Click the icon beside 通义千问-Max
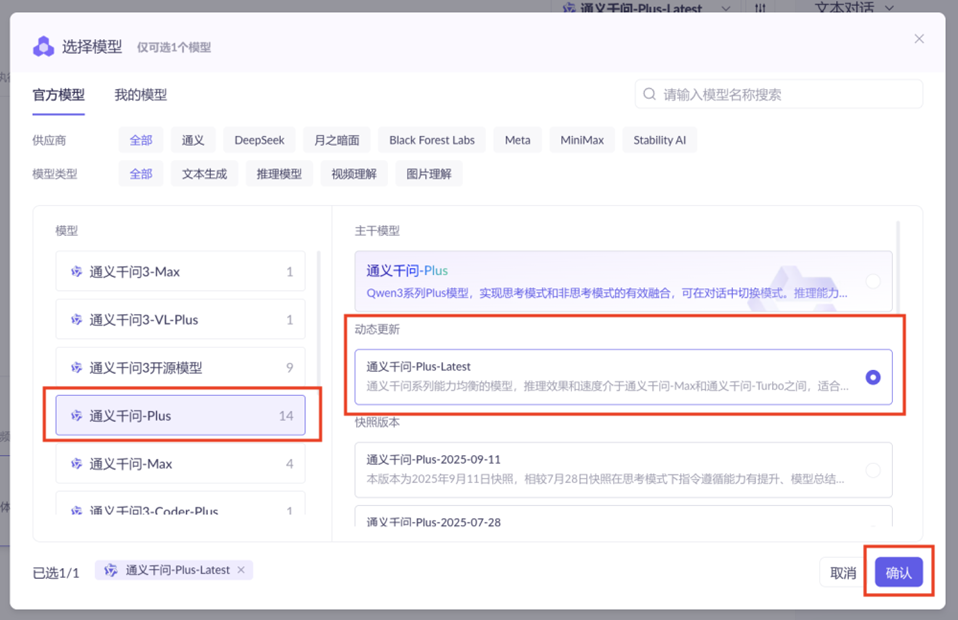 [x=76, y=464]
